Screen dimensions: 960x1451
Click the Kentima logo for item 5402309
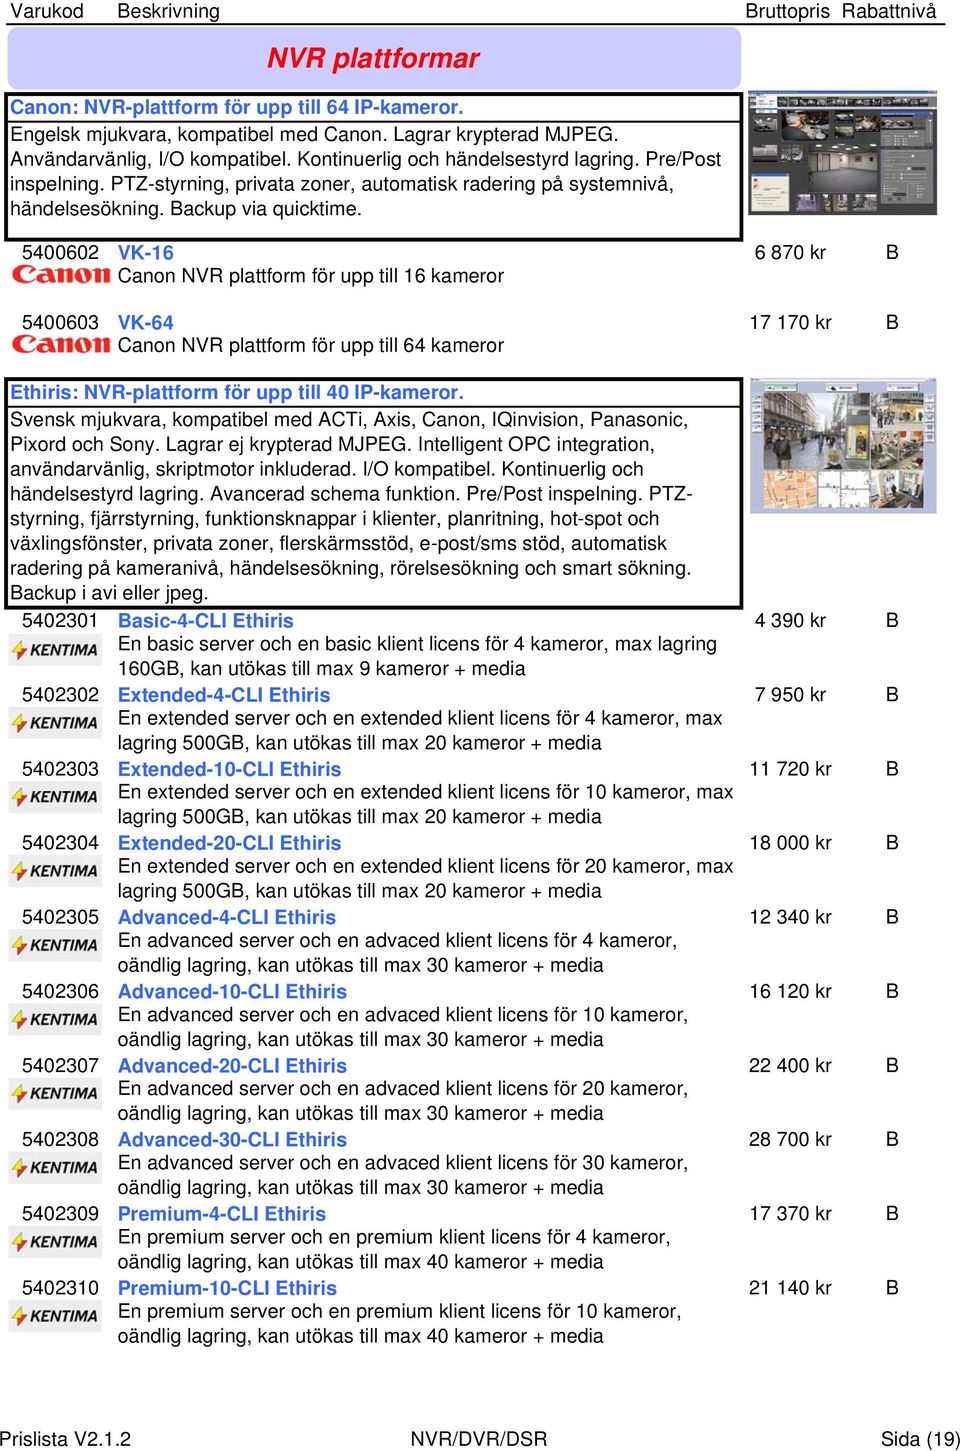point(55,1242)
